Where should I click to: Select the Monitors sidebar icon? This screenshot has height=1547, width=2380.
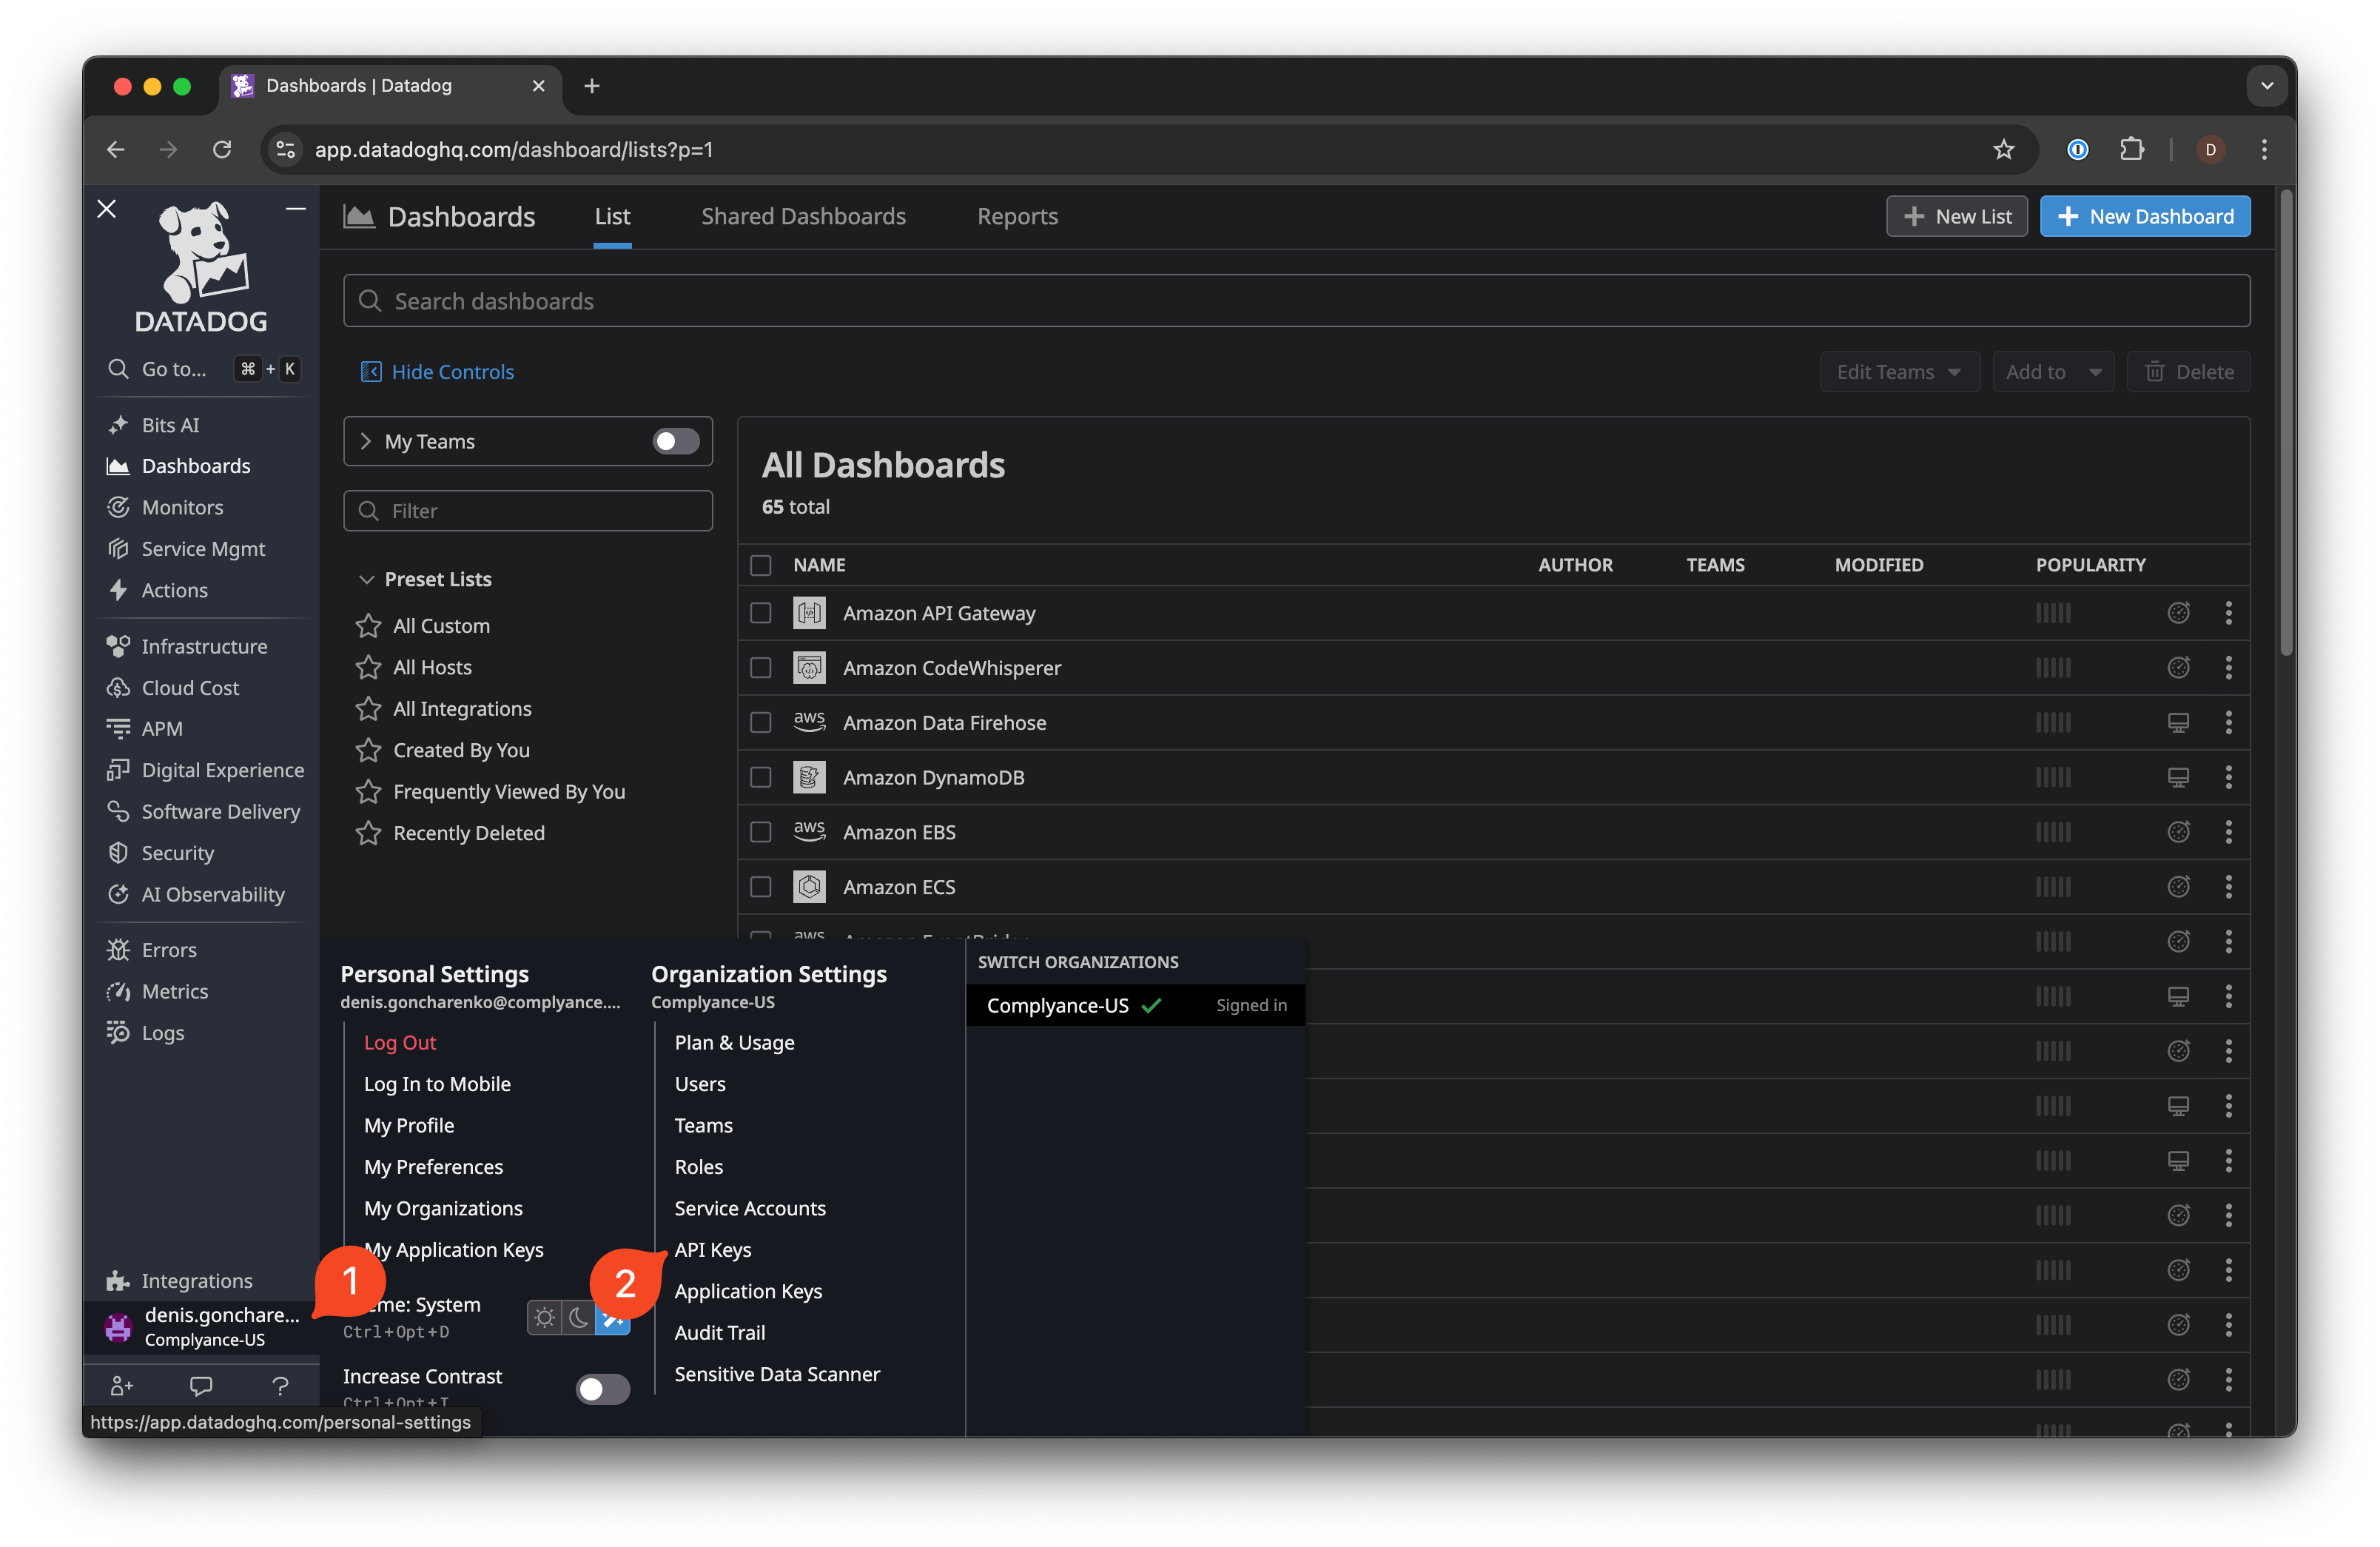click(x=118, y=507)
